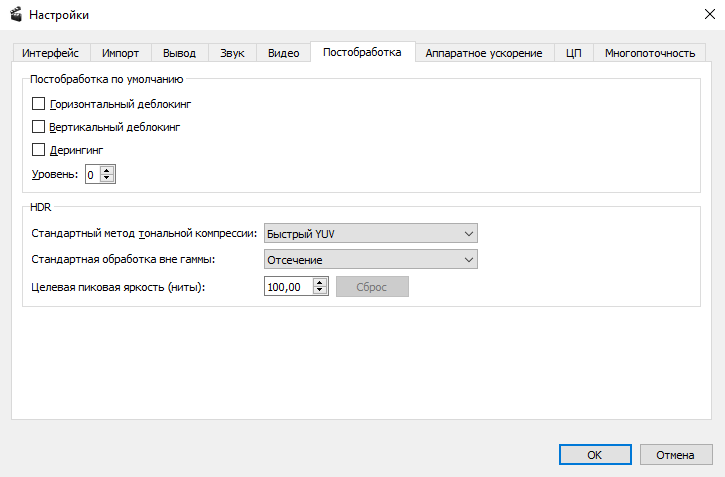The width and height of the screenshot is (725, 477).
Task: Click the Стандартный метод тональной компрессии label
Action: [144, 233]
